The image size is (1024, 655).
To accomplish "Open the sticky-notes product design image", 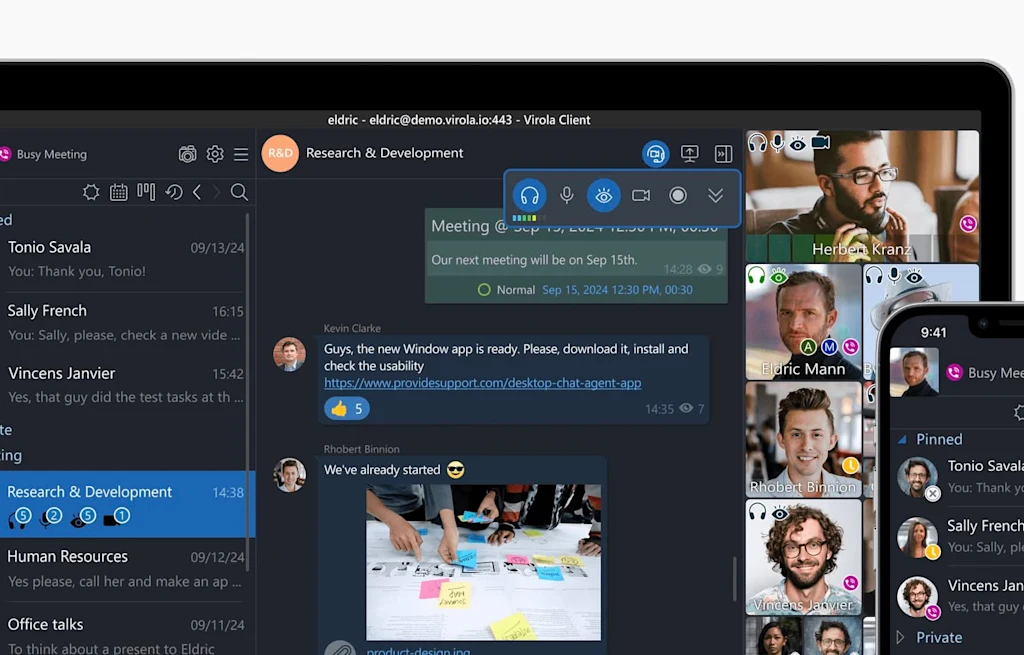I will 483,562.
